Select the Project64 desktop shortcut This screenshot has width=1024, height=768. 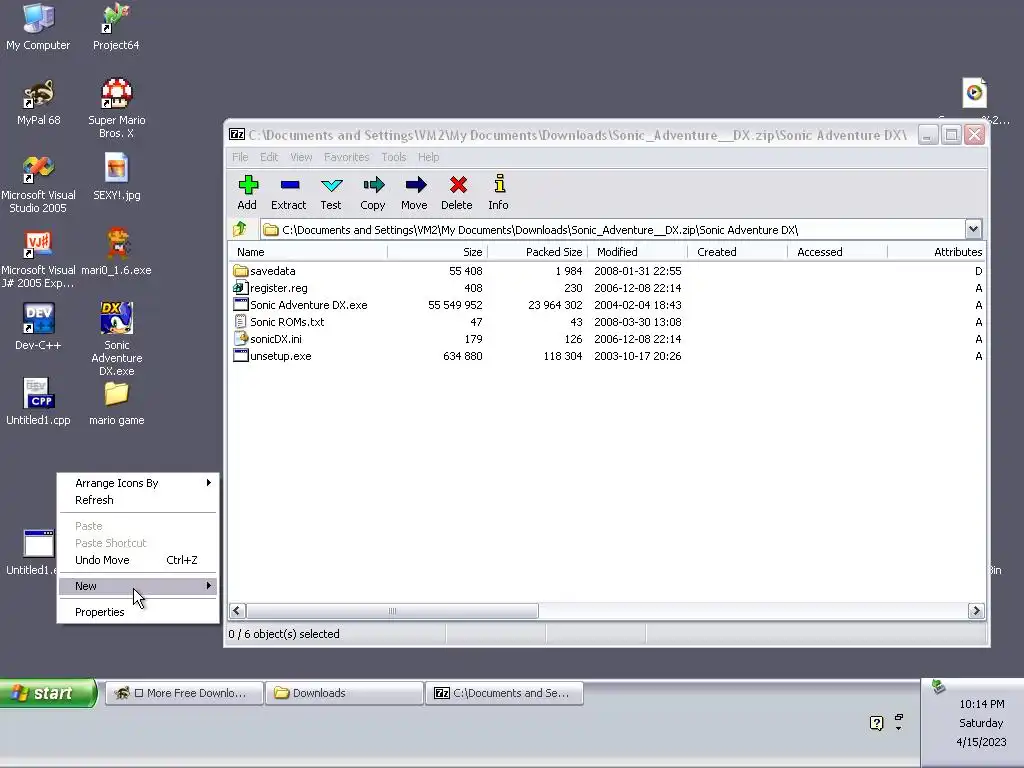point(116,27)
